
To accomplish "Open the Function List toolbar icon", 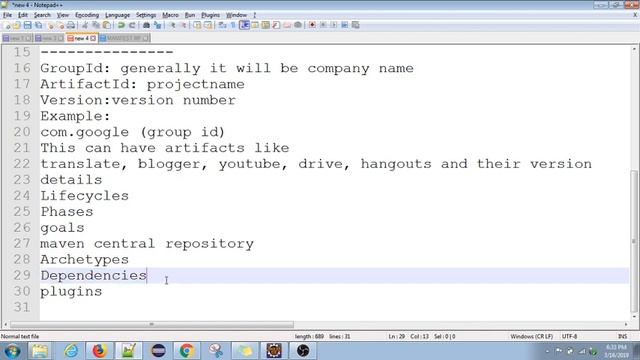I will pyautogui.click(x=276, y=25).
